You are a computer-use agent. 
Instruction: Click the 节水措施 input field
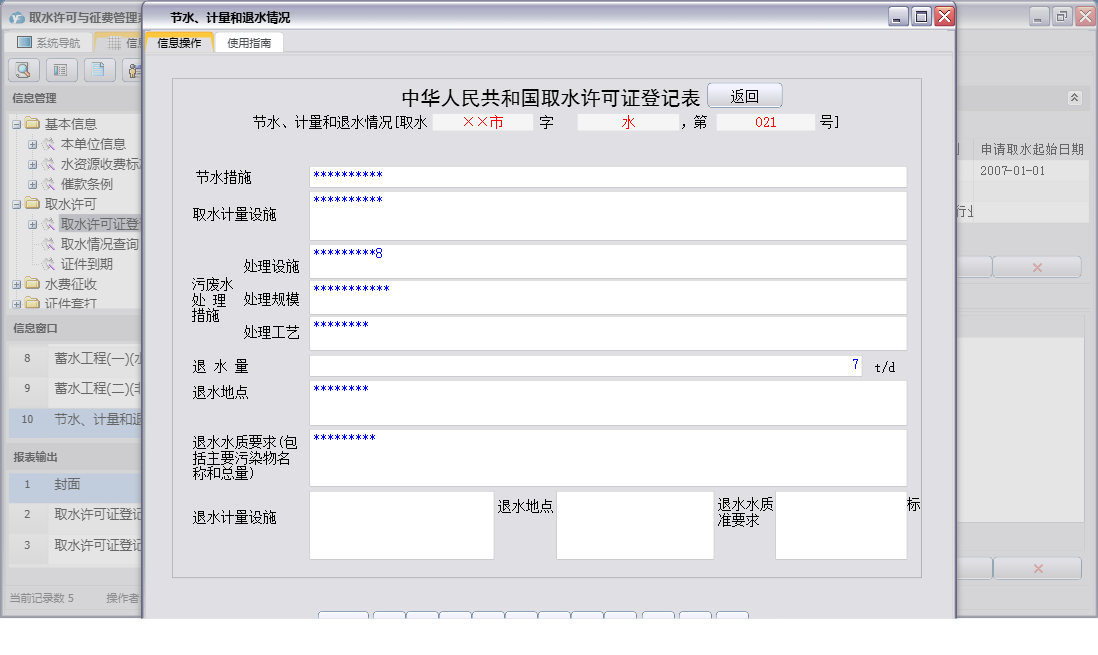(x=607, y=177)
